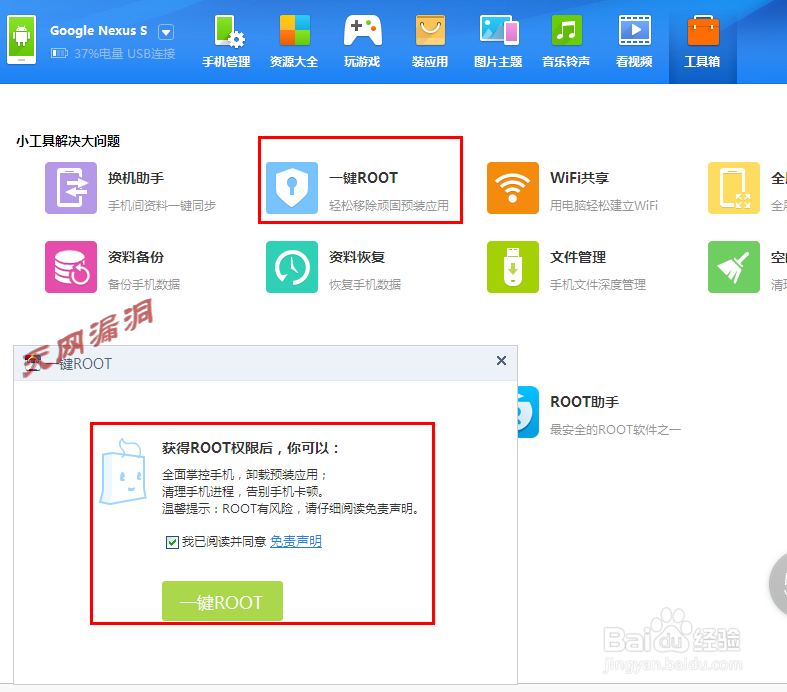The height and width of the screenshot is (692, 787).
Task: Click 最安全的ROOT软件之一 description text
Action: (615, 430)
